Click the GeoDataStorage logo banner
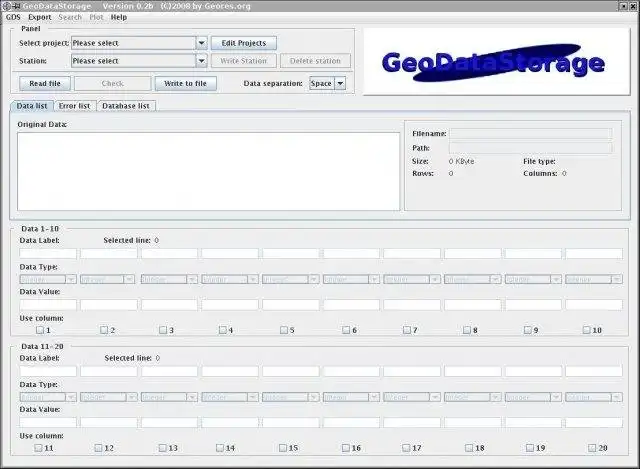The height and width of the screenshot is (469, 640). pos(496,62)
